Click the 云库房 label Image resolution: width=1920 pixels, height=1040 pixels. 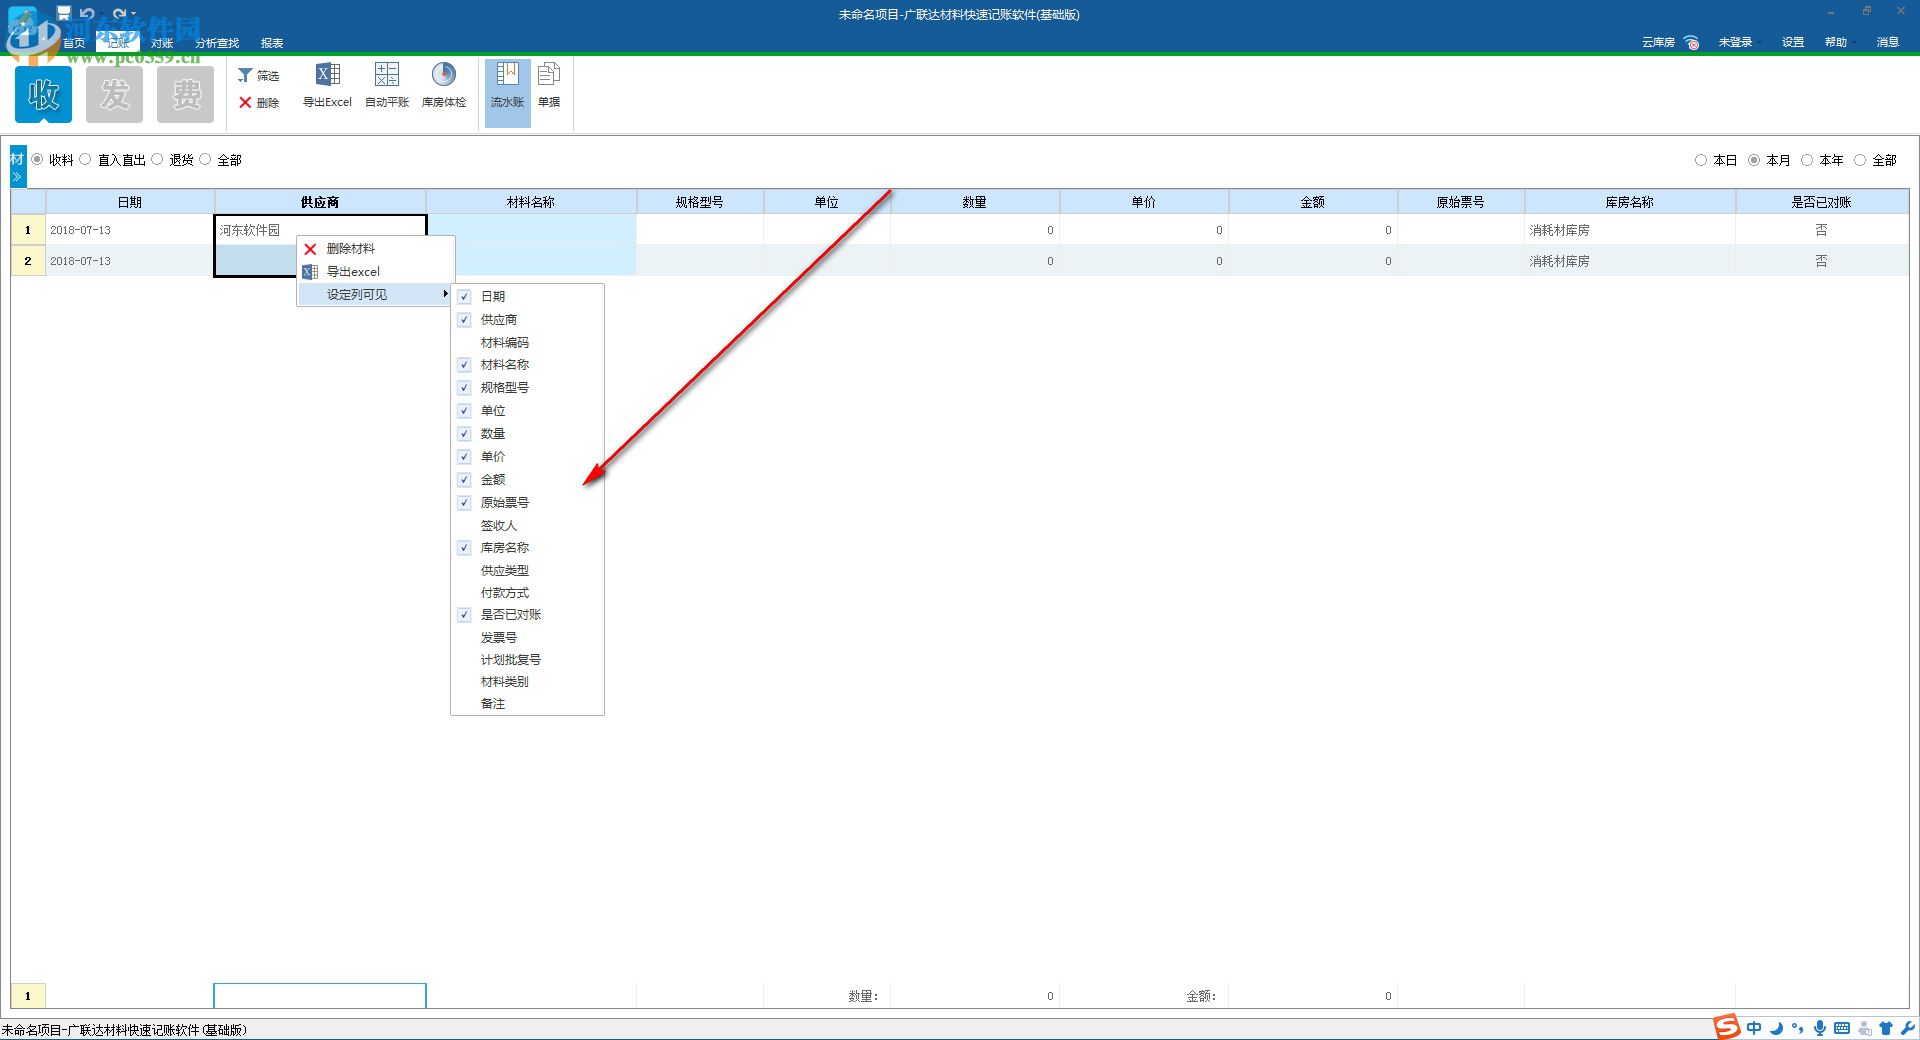click(x=1658, y=42)
